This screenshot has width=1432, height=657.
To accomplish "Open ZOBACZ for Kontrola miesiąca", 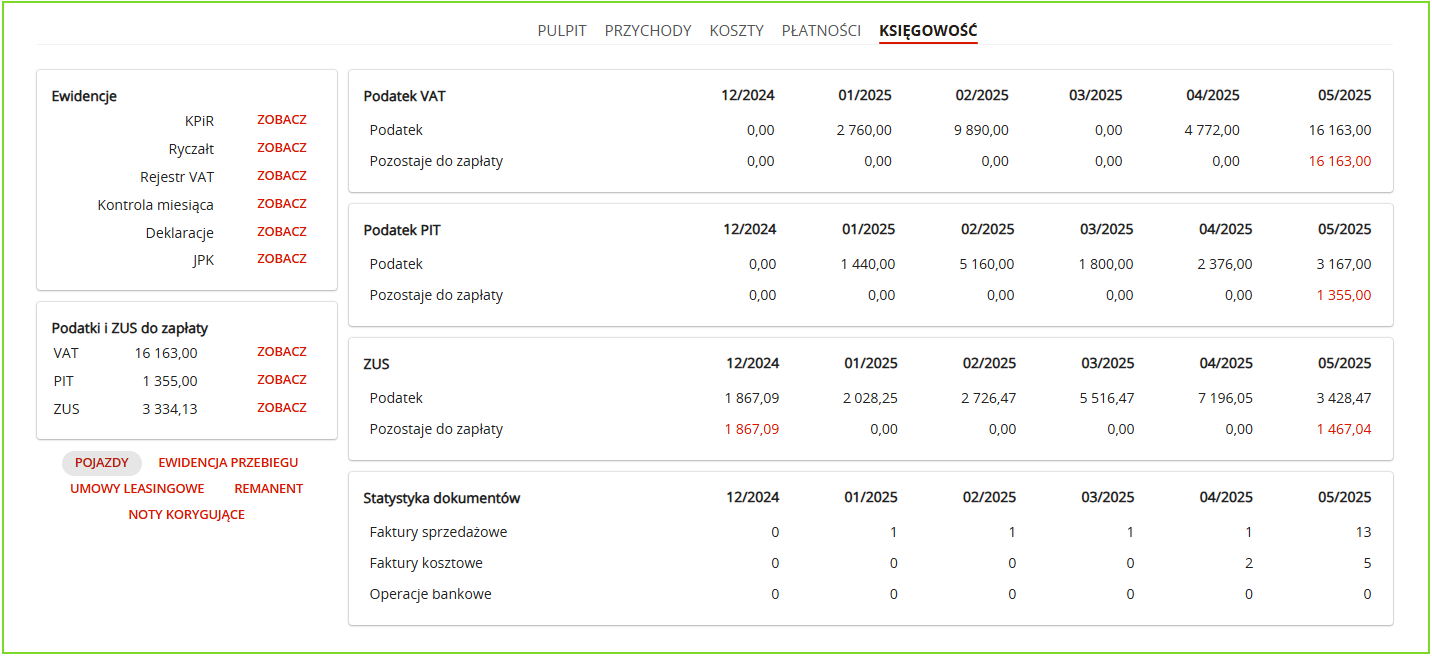I will 282,204.
